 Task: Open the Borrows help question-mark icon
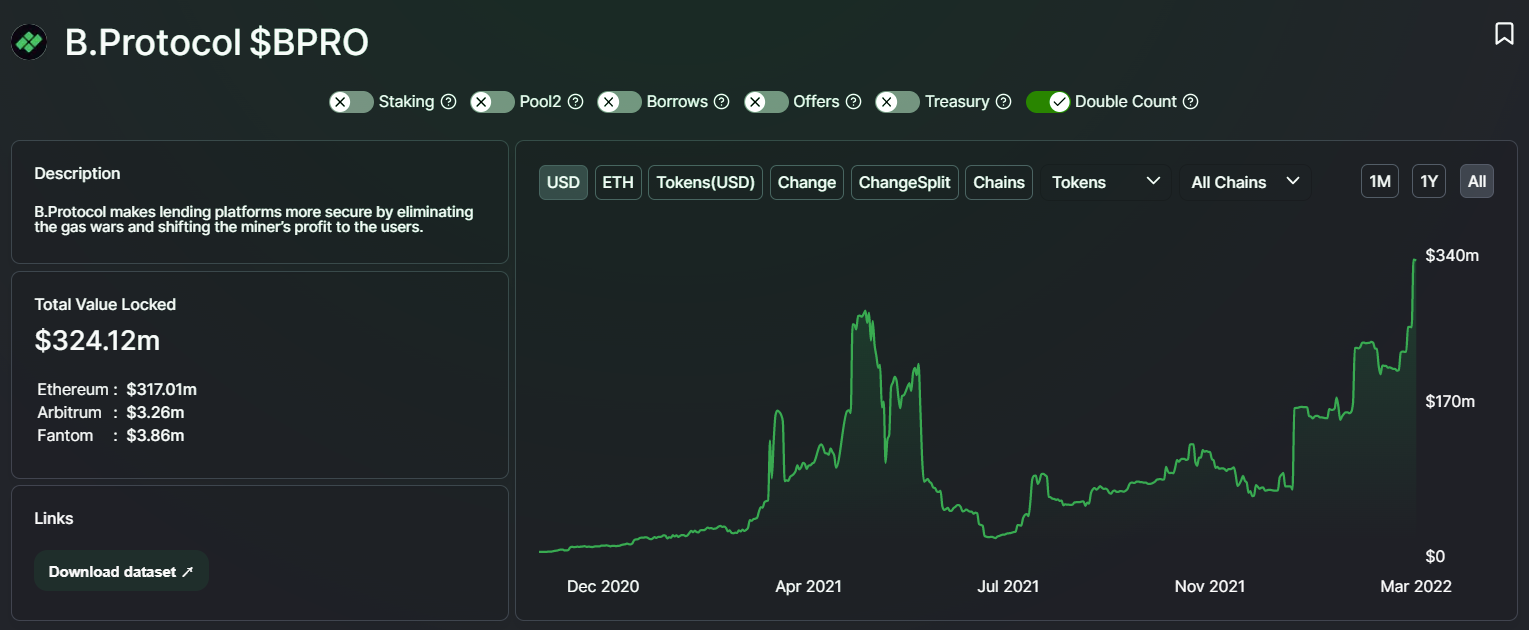tap(722, 102)
